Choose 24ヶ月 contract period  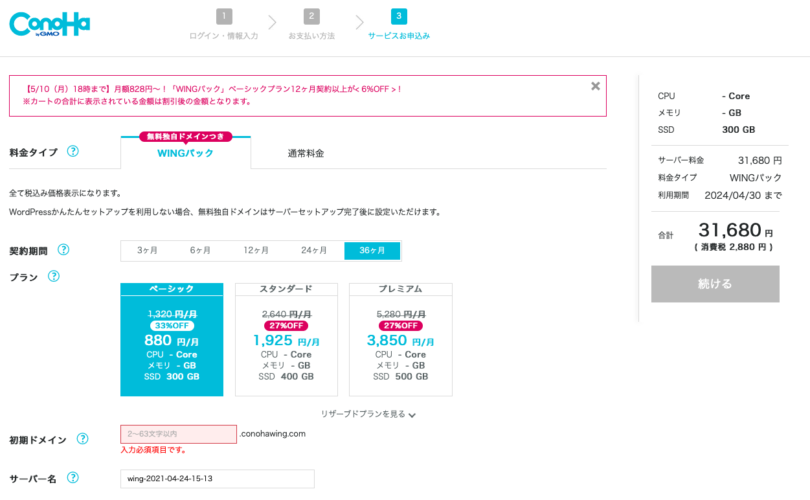314,251
